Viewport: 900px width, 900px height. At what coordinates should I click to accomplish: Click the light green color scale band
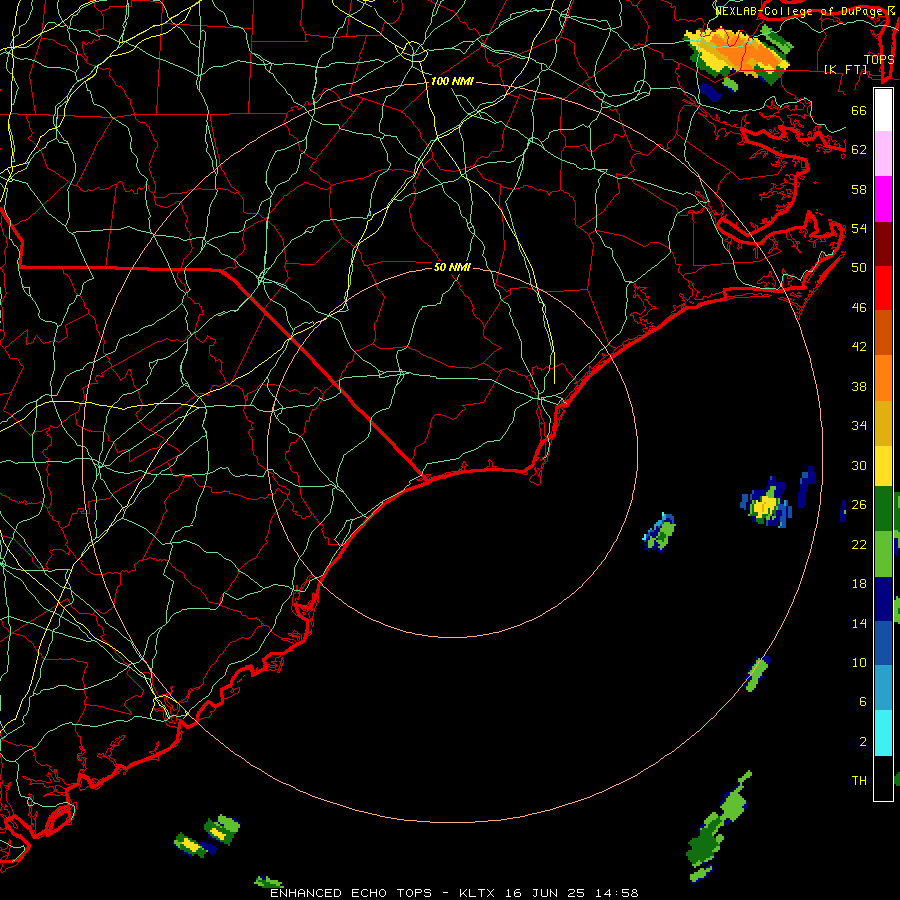(x=883, y=554)
